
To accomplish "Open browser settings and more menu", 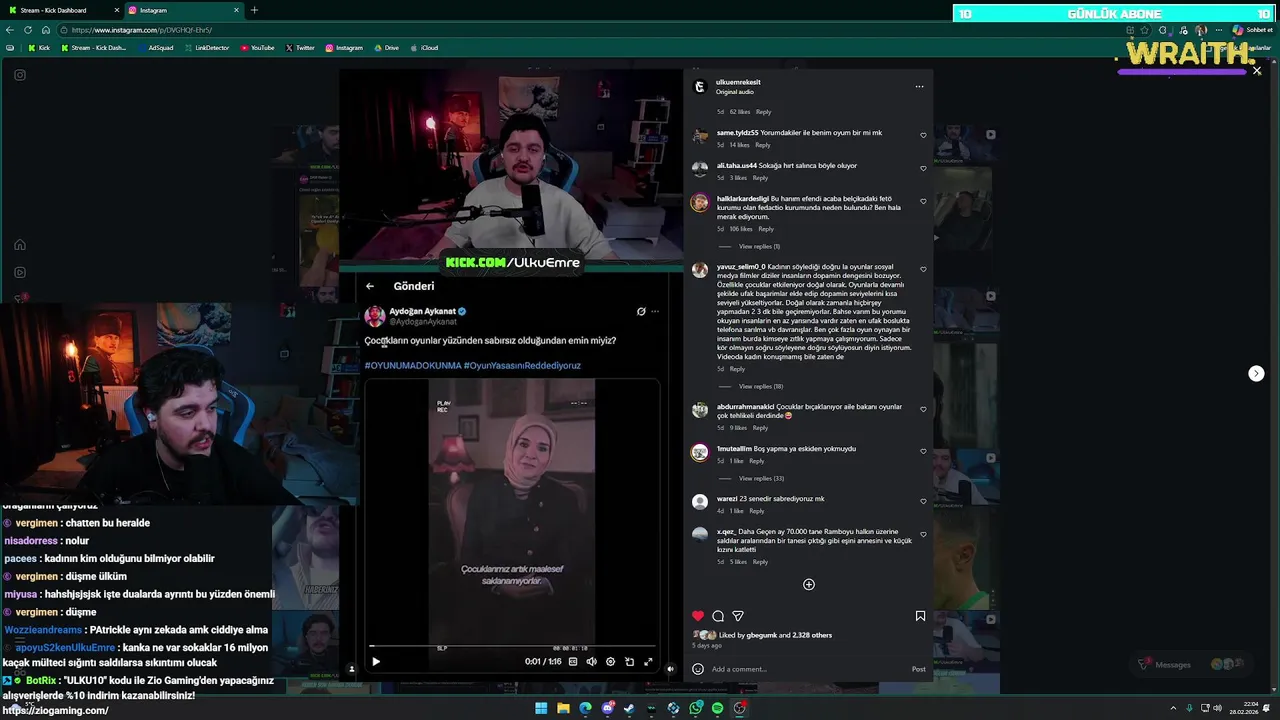I will point(1218,30).
